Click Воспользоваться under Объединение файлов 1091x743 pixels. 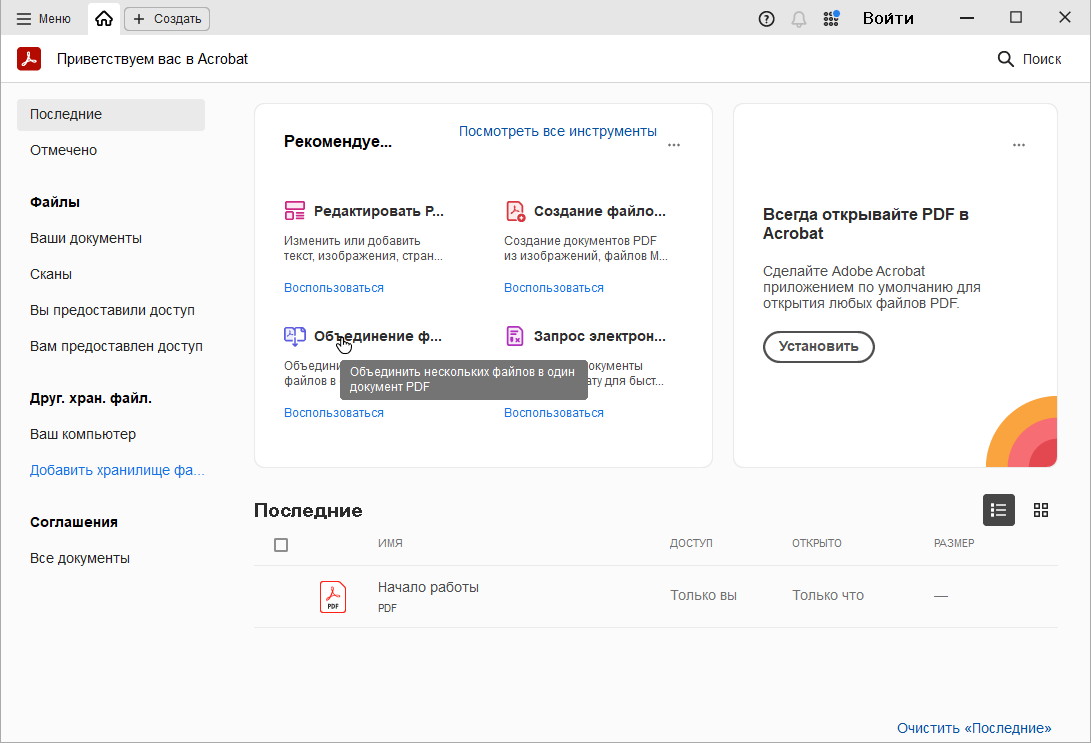tap(334, 413)
